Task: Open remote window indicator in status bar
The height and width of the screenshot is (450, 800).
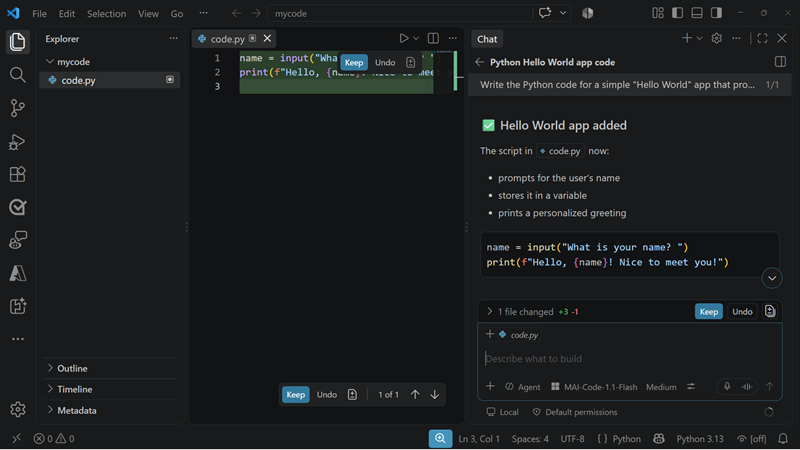Action: click(x=16, y=438)
